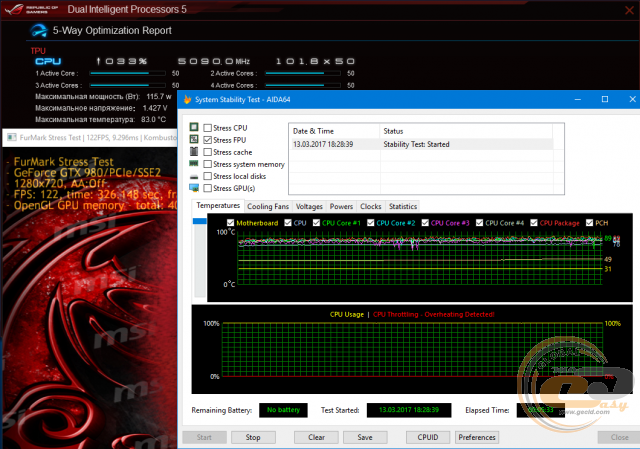Click the AIDA64 flame icon in title bar
This screenshot has width=640, height=449.
click(x=187, y=99)
